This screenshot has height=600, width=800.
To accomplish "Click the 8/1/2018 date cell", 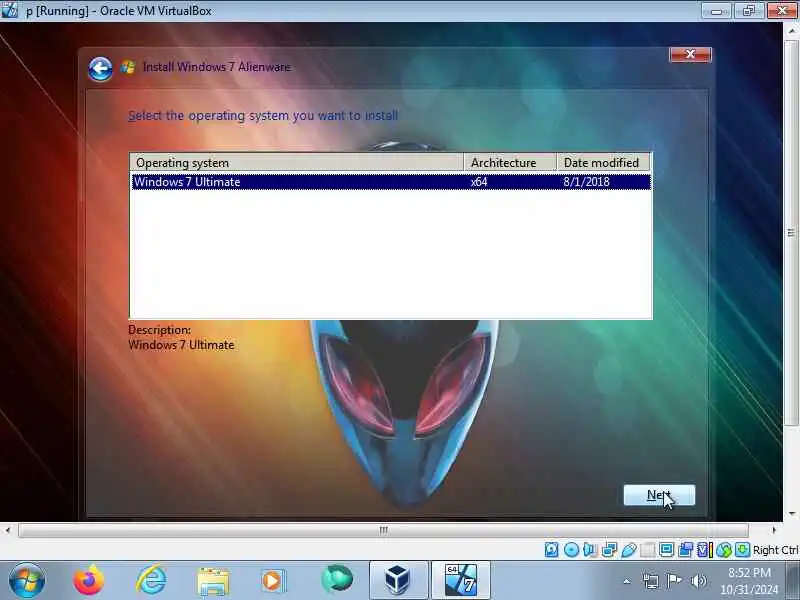I will tap(586, 182).
